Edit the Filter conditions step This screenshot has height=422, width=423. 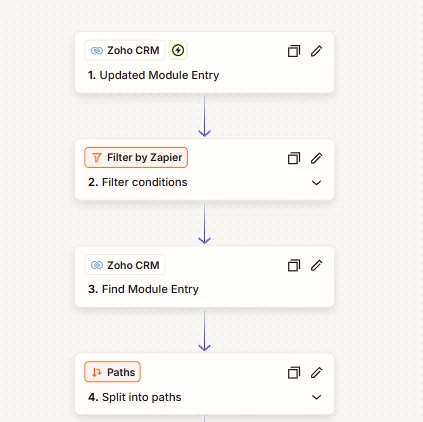(x=316, y=158)
